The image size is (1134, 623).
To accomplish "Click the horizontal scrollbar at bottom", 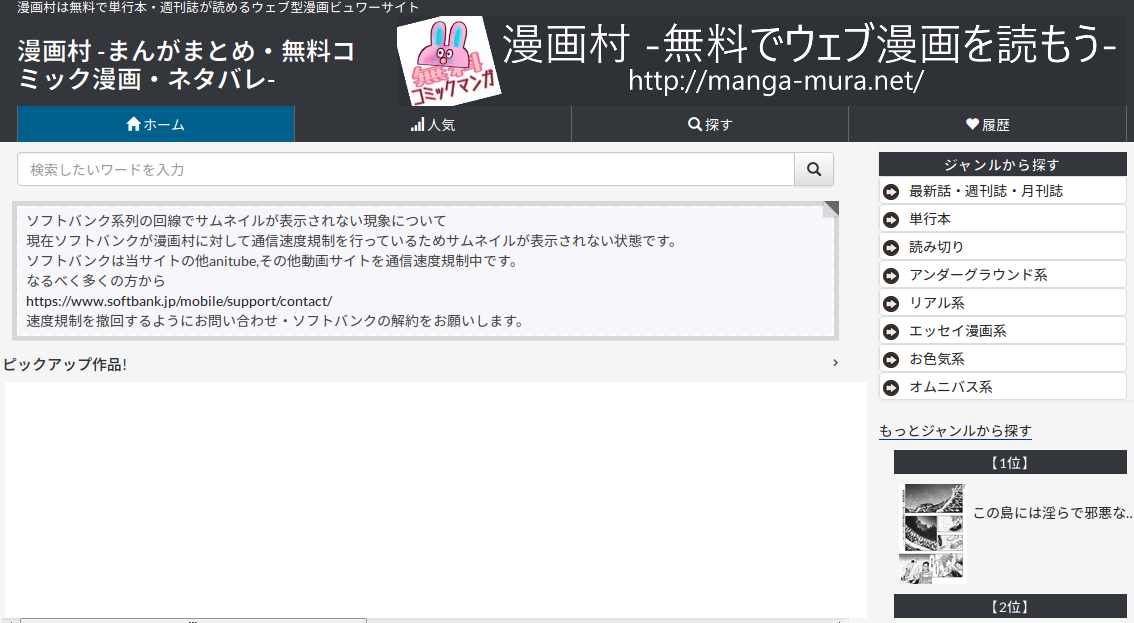I will coord(193,620).
